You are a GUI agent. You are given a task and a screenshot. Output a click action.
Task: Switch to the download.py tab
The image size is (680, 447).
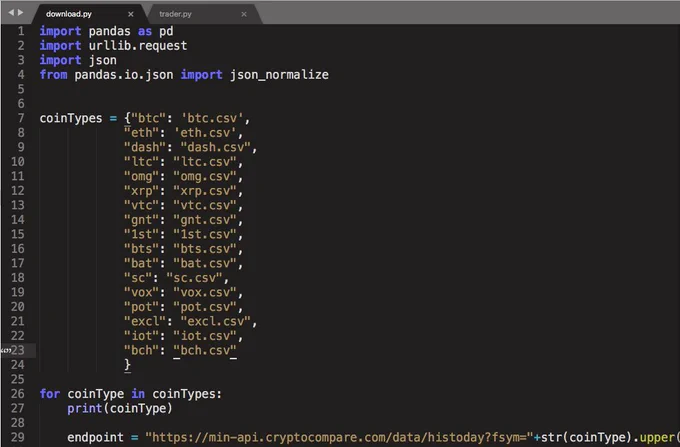[x=69, y=14]
